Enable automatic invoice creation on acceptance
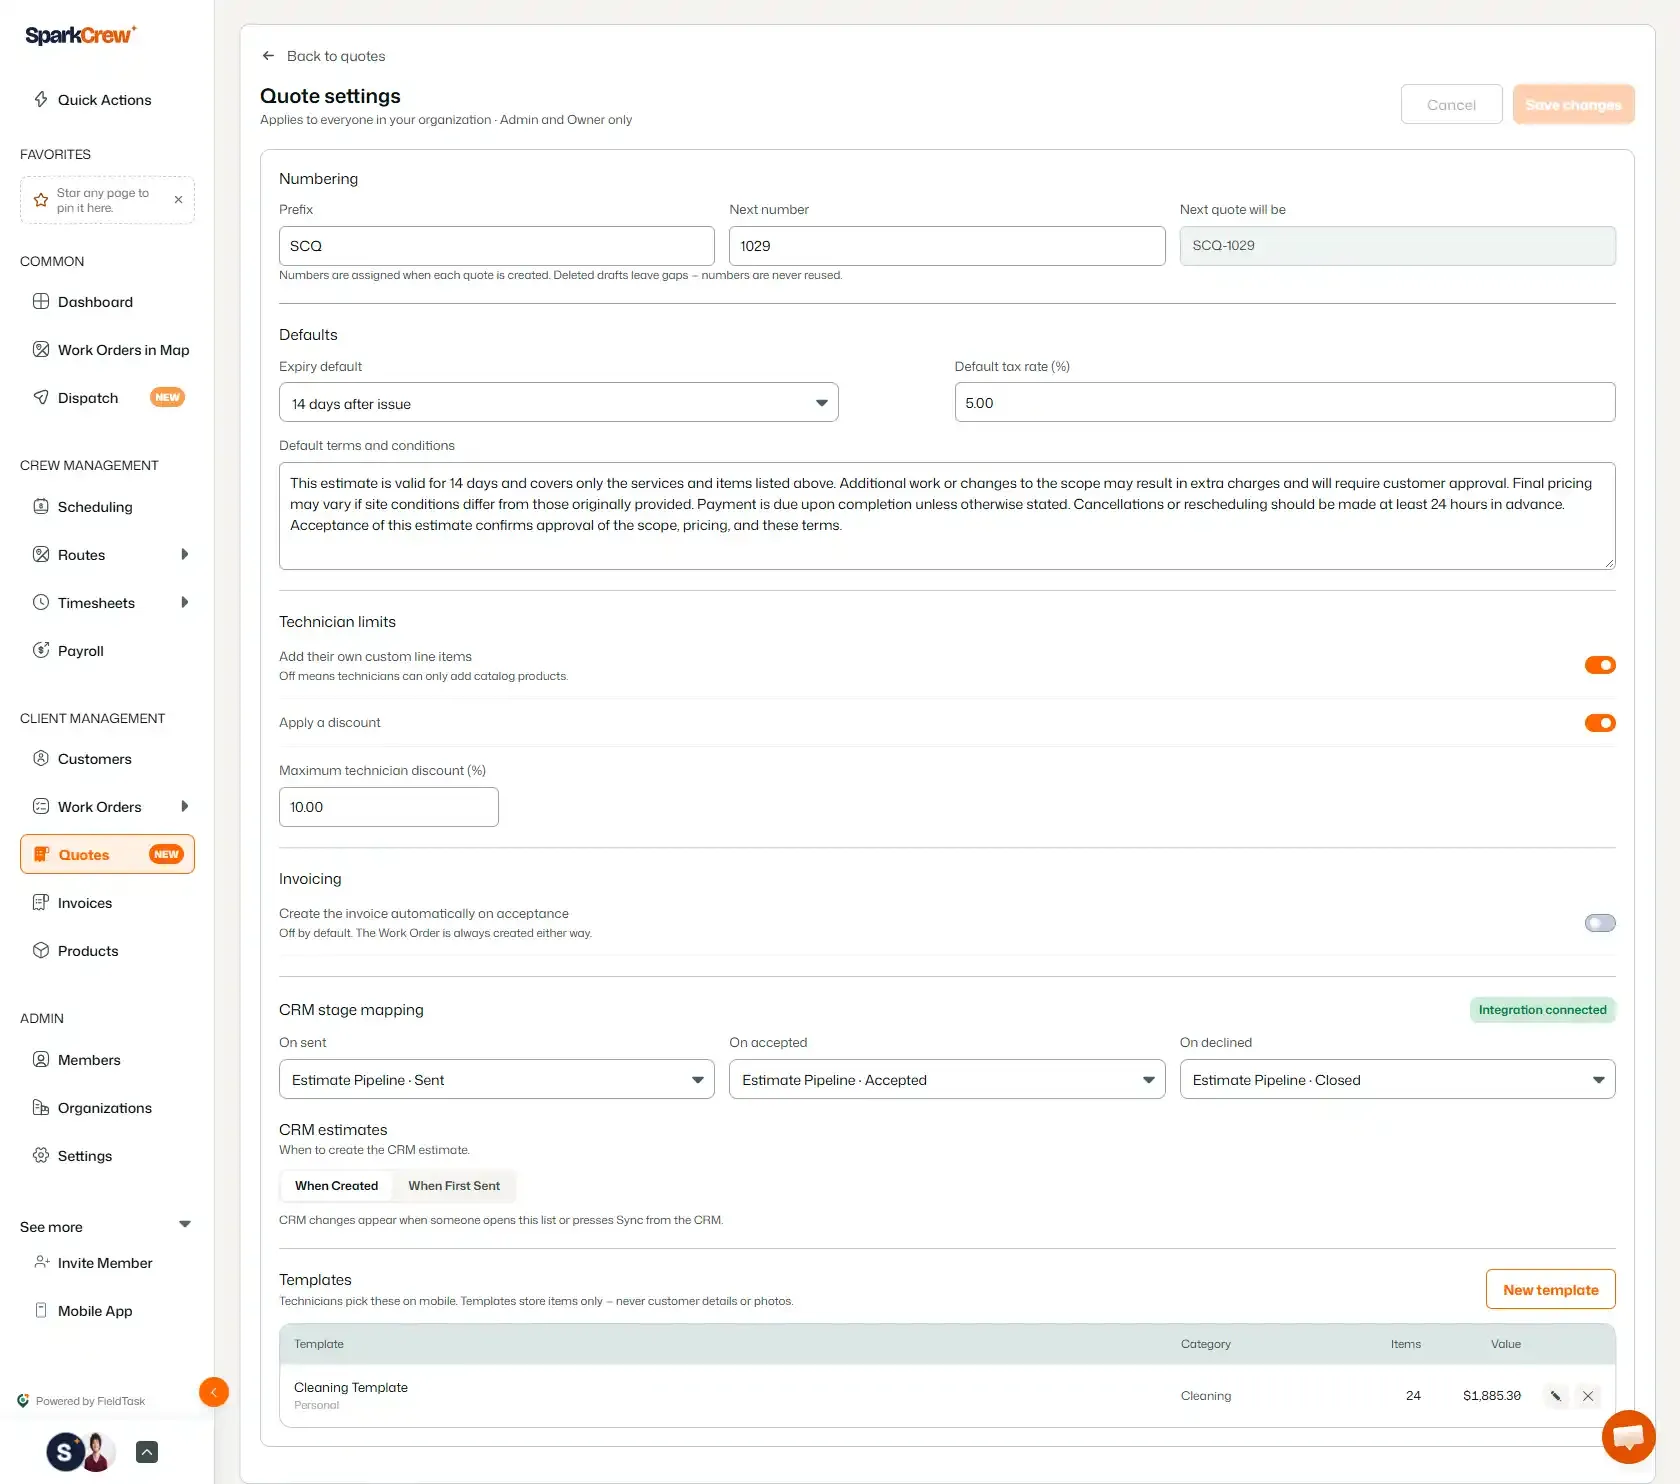The image size is (1680, 1484). point(1600,923)
